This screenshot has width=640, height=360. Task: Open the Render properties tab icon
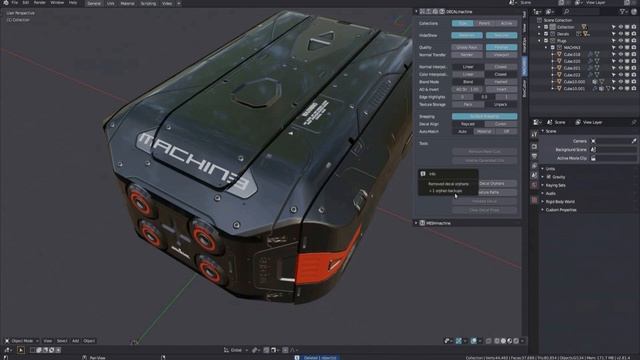coord(534,146)
